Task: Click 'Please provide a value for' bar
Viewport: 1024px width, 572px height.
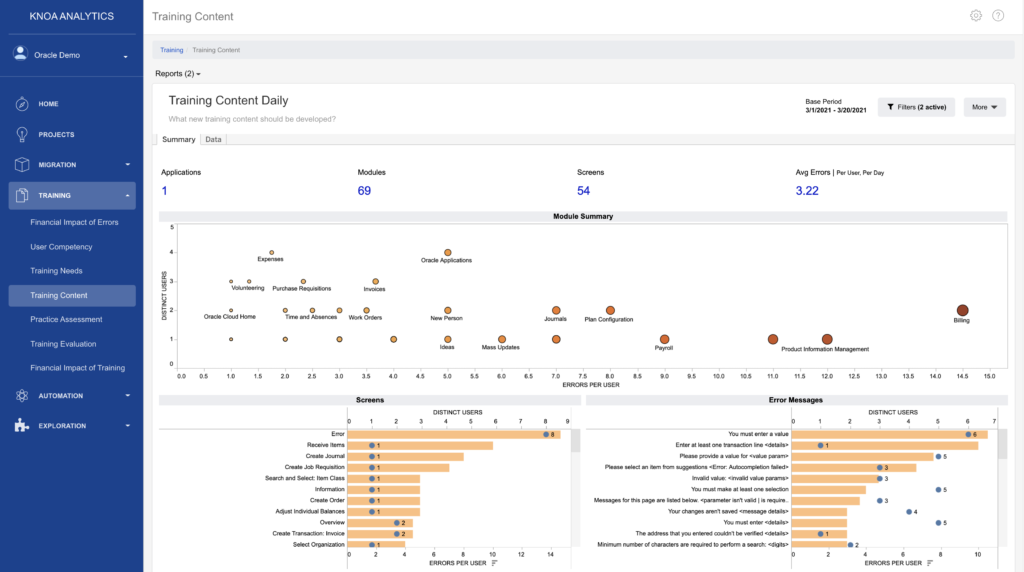Action: (863, 456)
